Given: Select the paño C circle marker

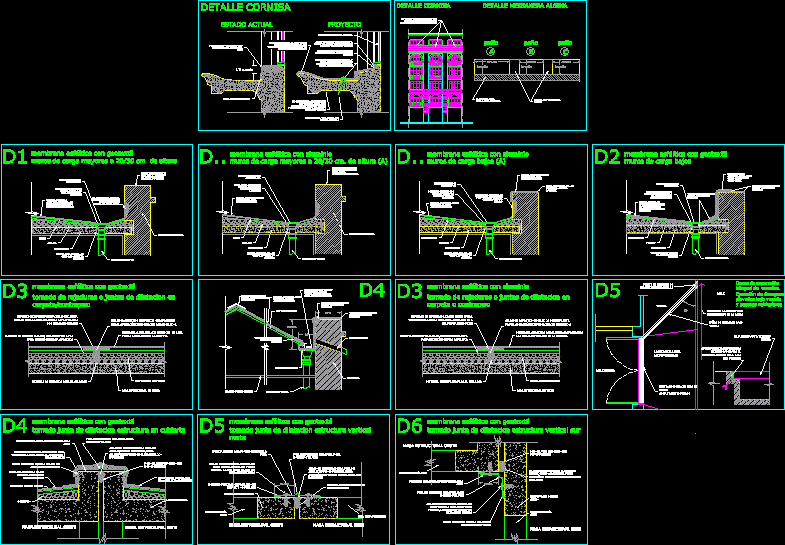Looking at the screenshot, I should (x=565, y=51).
